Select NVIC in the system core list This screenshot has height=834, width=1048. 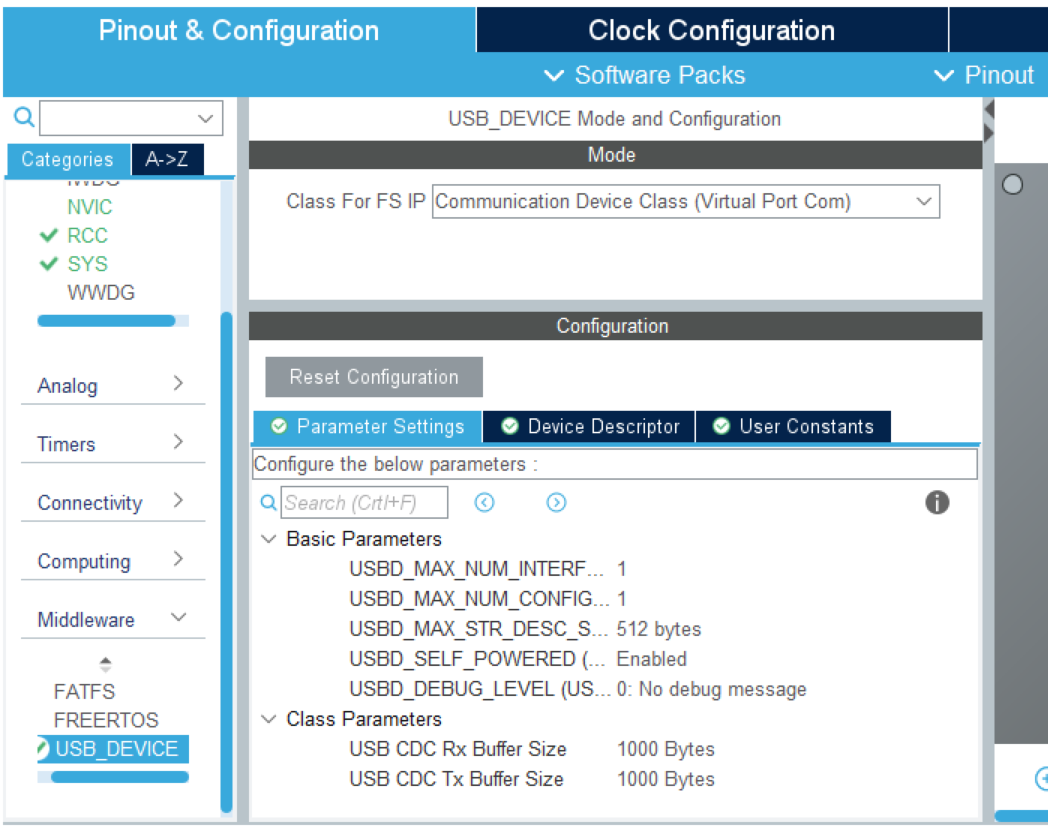[90, 207]
